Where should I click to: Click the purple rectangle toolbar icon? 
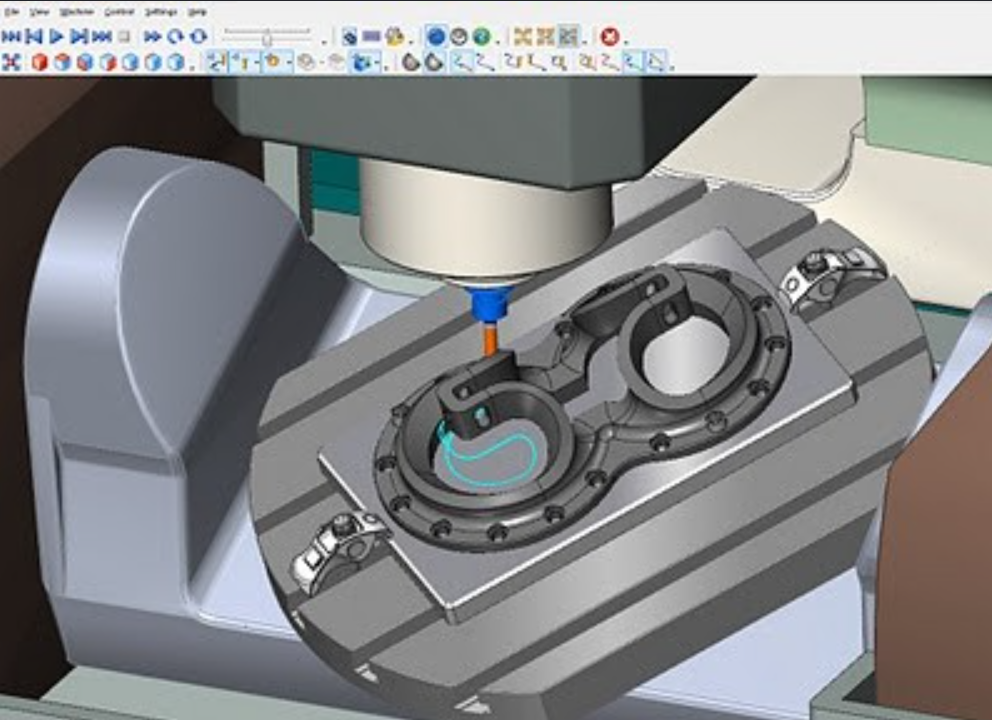(x=371, y=37)
